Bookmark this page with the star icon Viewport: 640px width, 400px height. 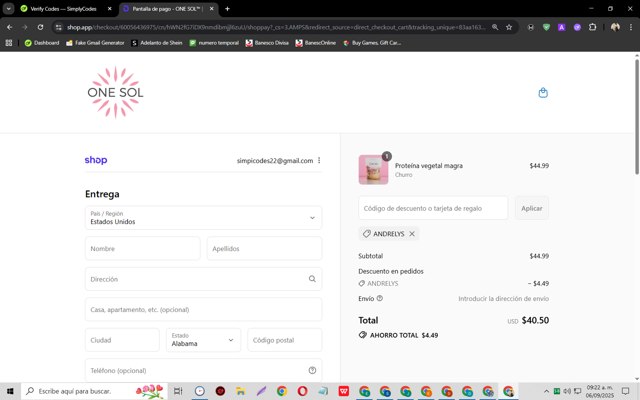click(509, 27)
